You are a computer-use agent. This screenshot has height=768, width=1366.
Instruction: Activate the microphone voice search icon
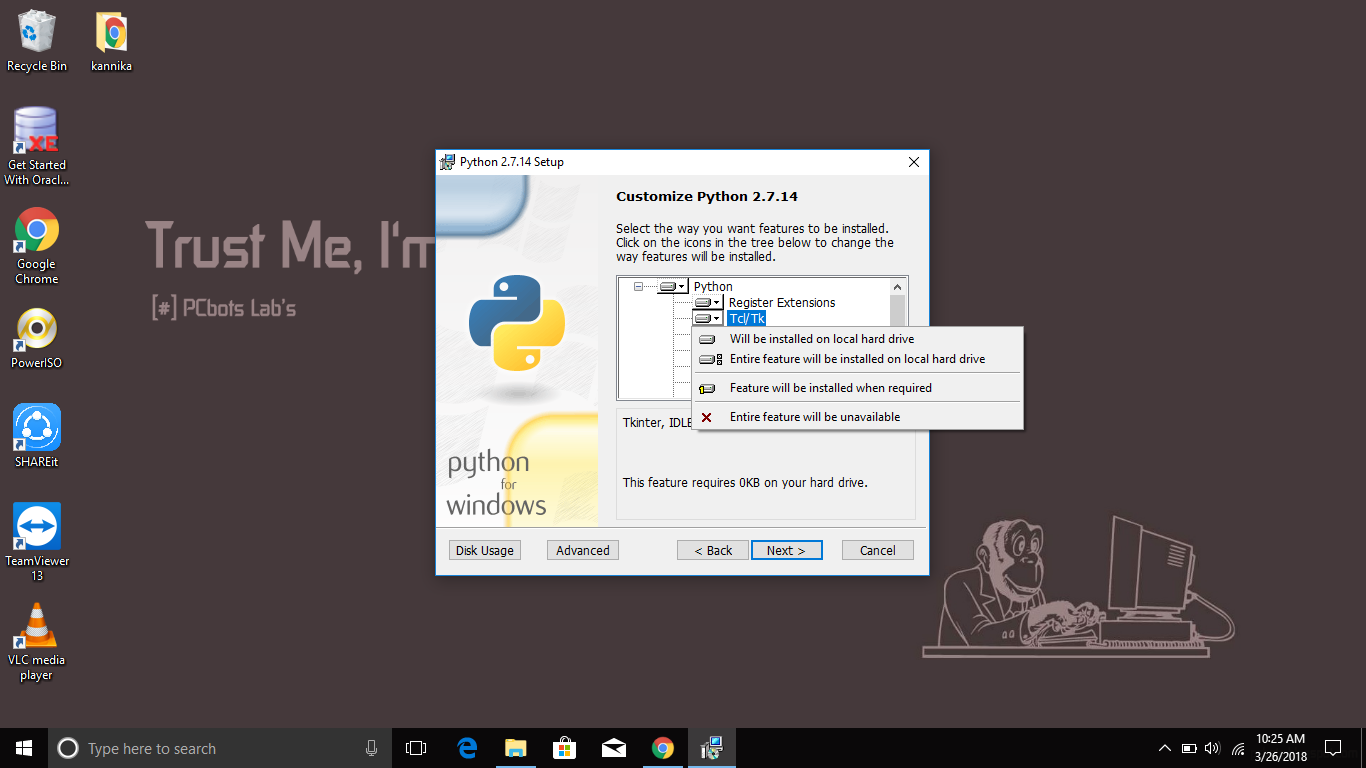[x=372, y=748]
